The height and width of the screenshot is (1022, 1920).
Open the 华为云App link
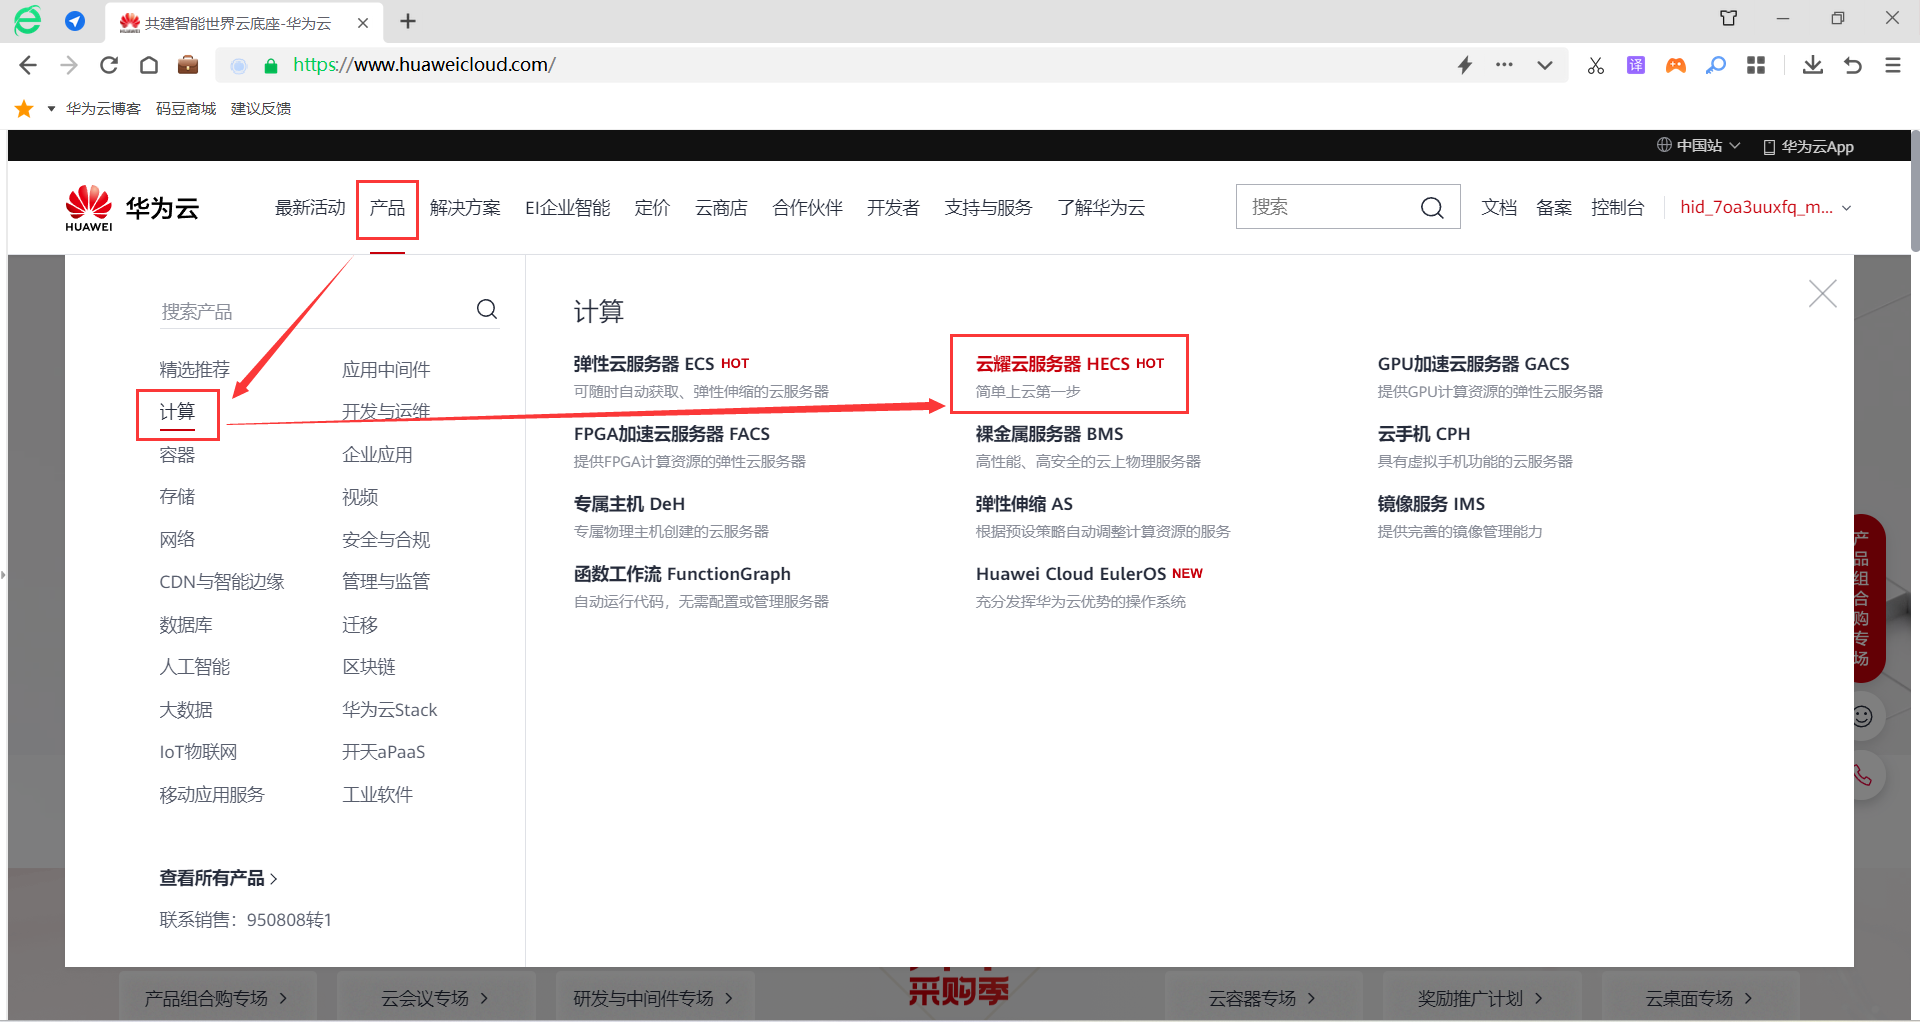pos(1809,146)
